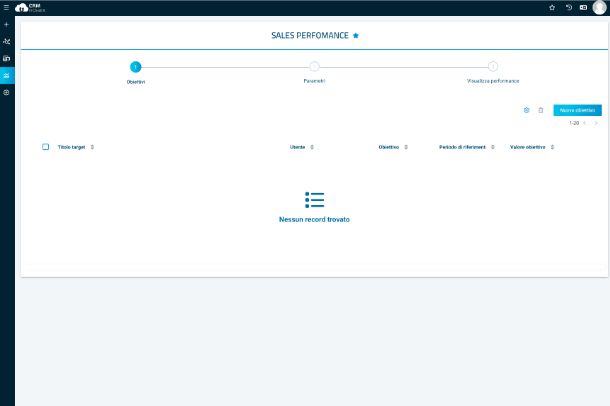This screenshot has width=610, height=406.
Task: Sort by Obiettivo column arrows
Action: [x=406, y=147]
